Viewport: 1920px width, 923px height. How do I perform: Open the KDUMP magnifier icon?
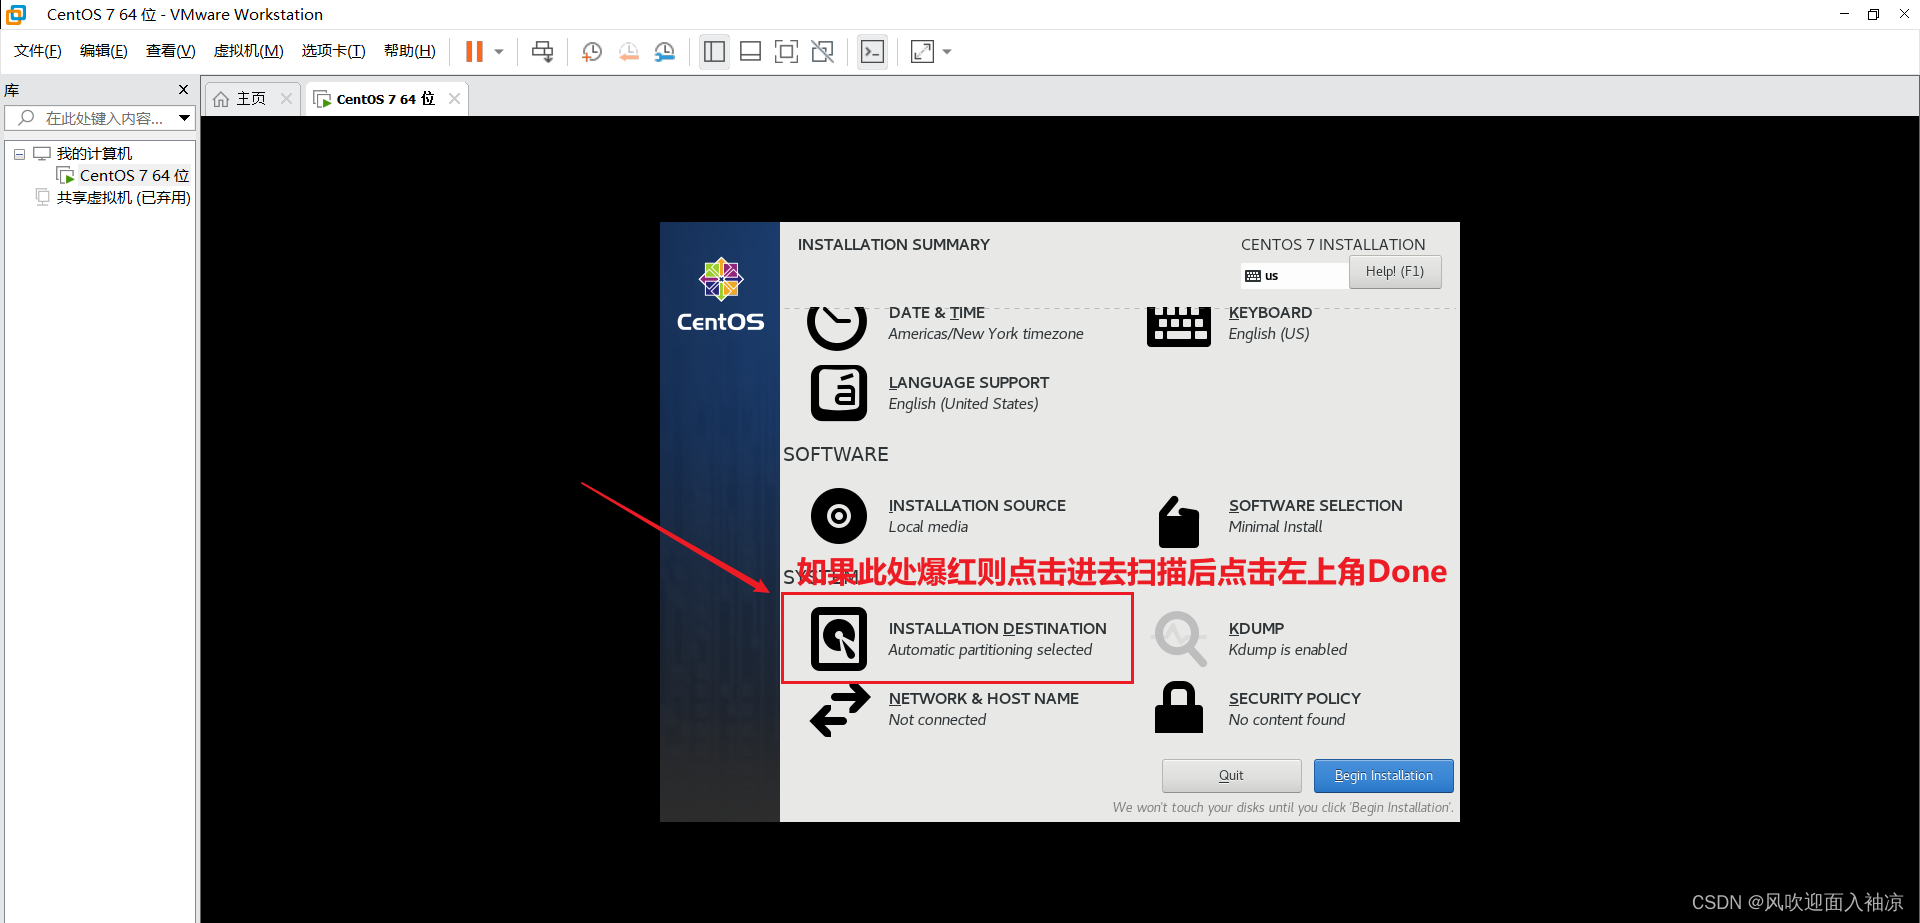pos(1180,638)
